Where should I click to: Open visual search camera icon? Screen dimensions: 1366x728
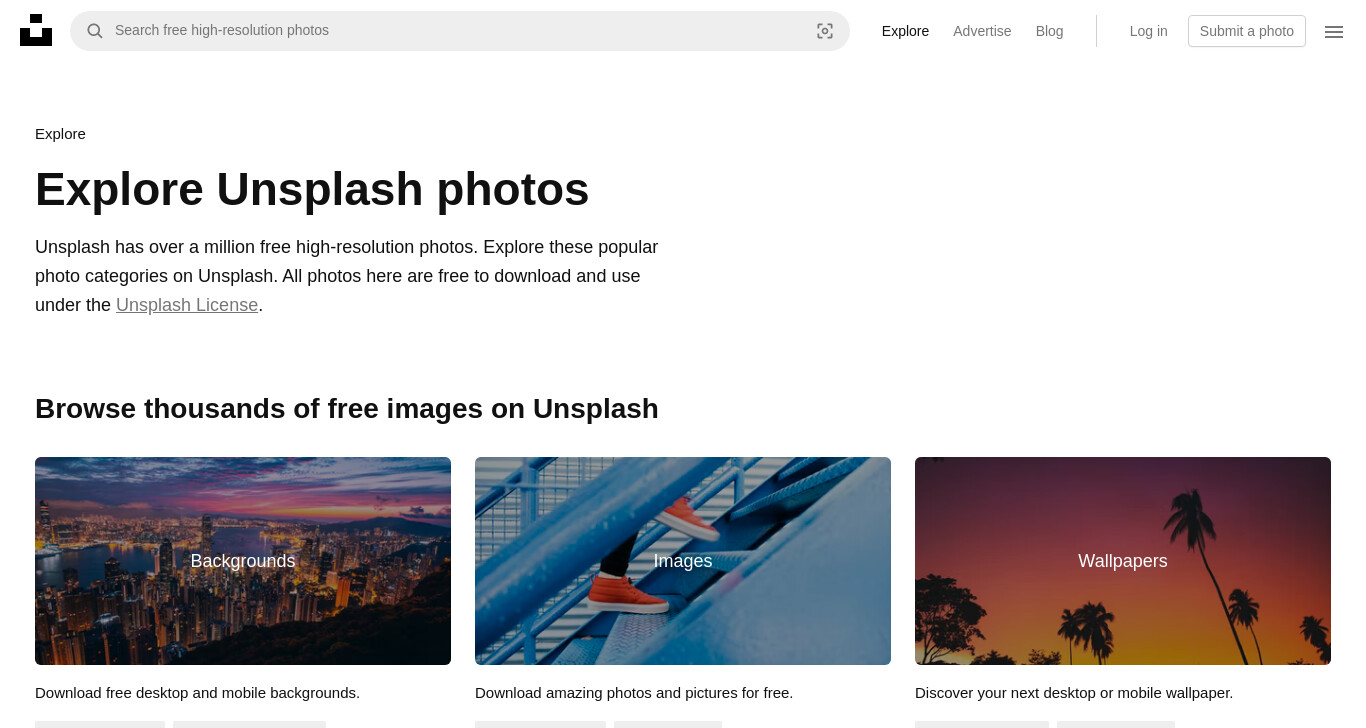825,31
